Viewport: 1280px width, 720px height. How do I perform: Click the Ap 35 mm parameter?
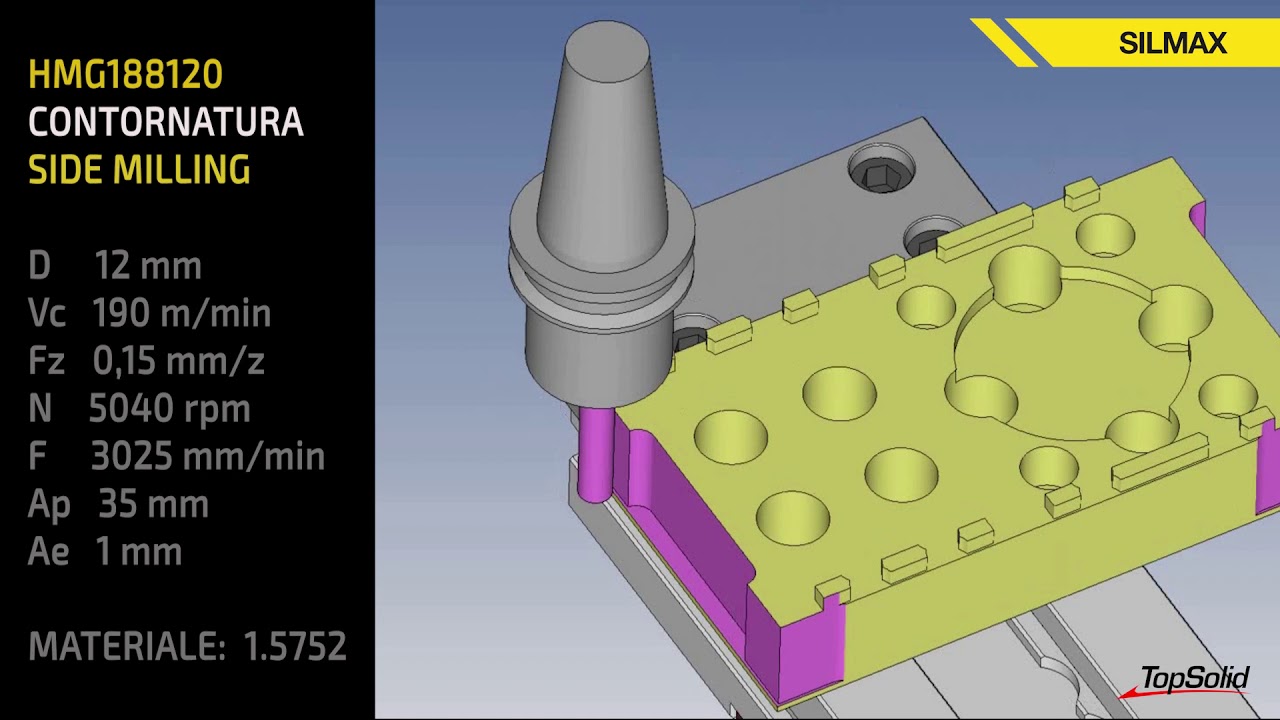(118, 504)
